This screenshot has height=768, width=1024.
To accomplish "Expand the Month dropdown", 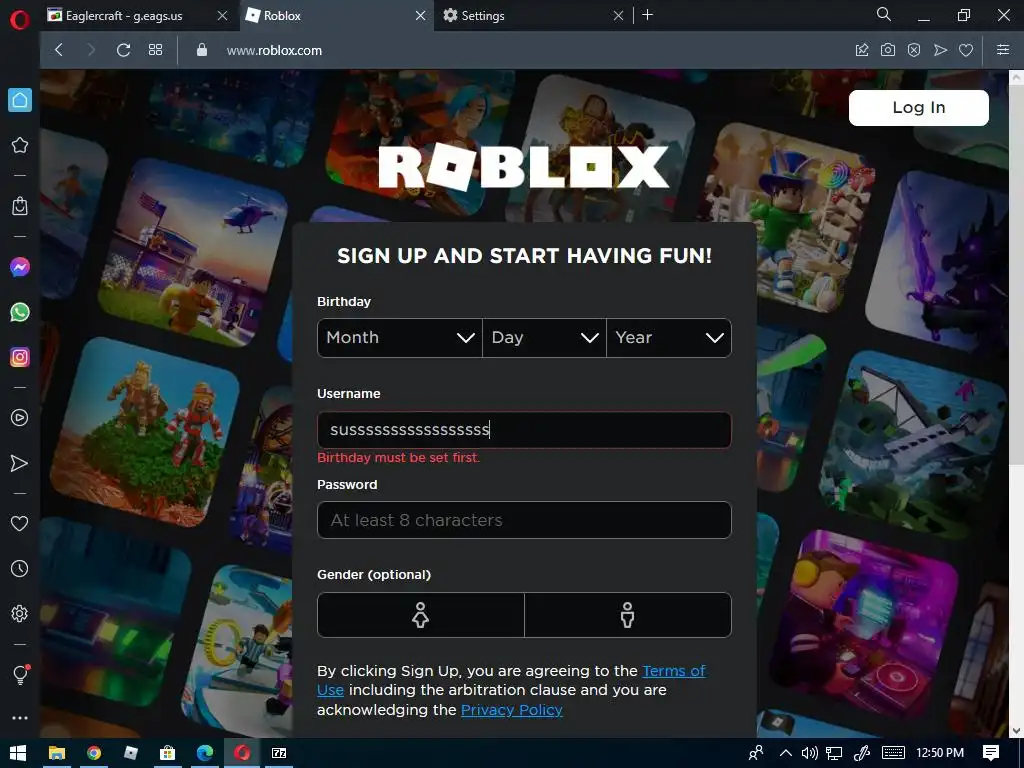I will (x=400, y=338).
